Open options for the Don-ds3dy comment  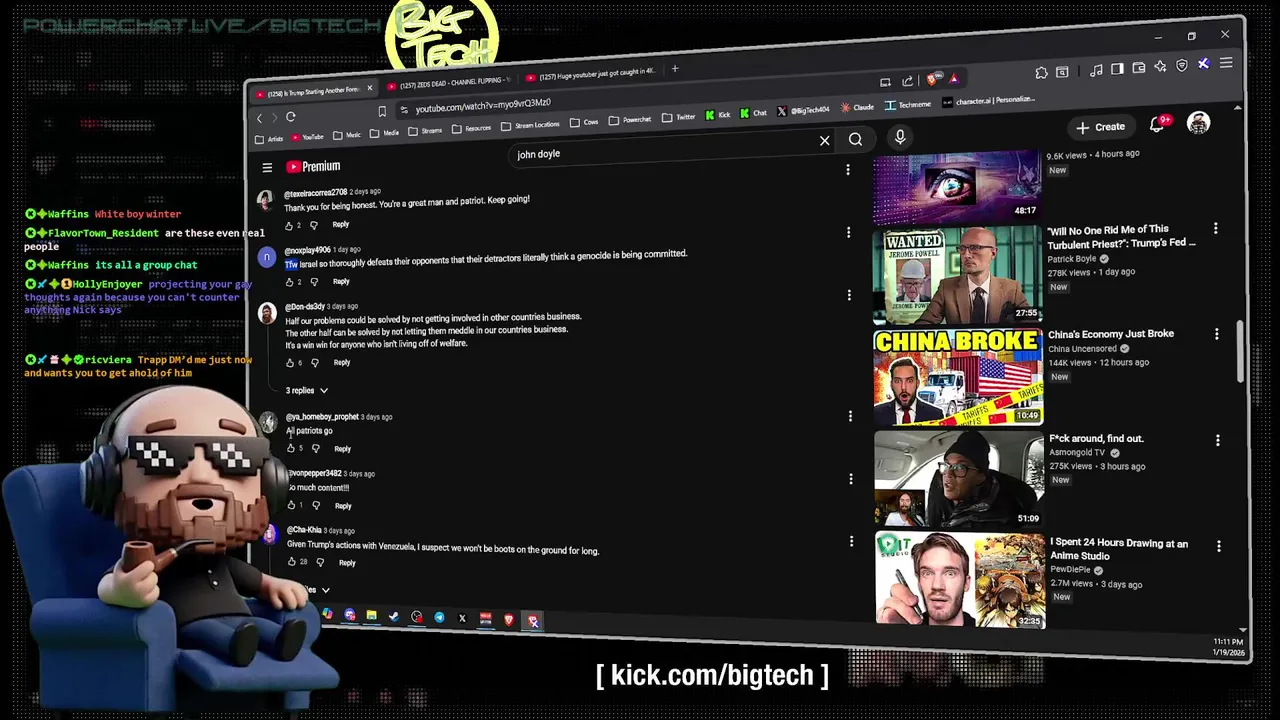pyautogui.click(x=849, y=296)
